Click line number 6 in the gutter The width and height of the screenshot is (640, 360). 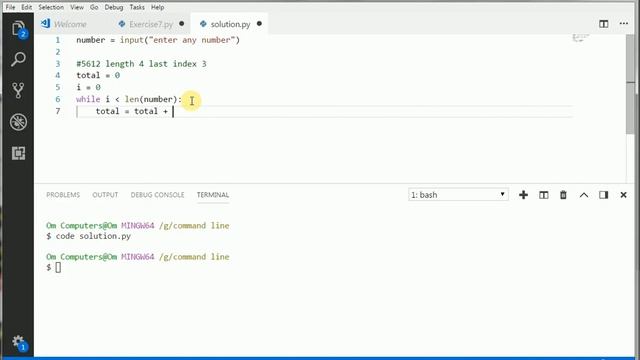(x=58, y=99)
